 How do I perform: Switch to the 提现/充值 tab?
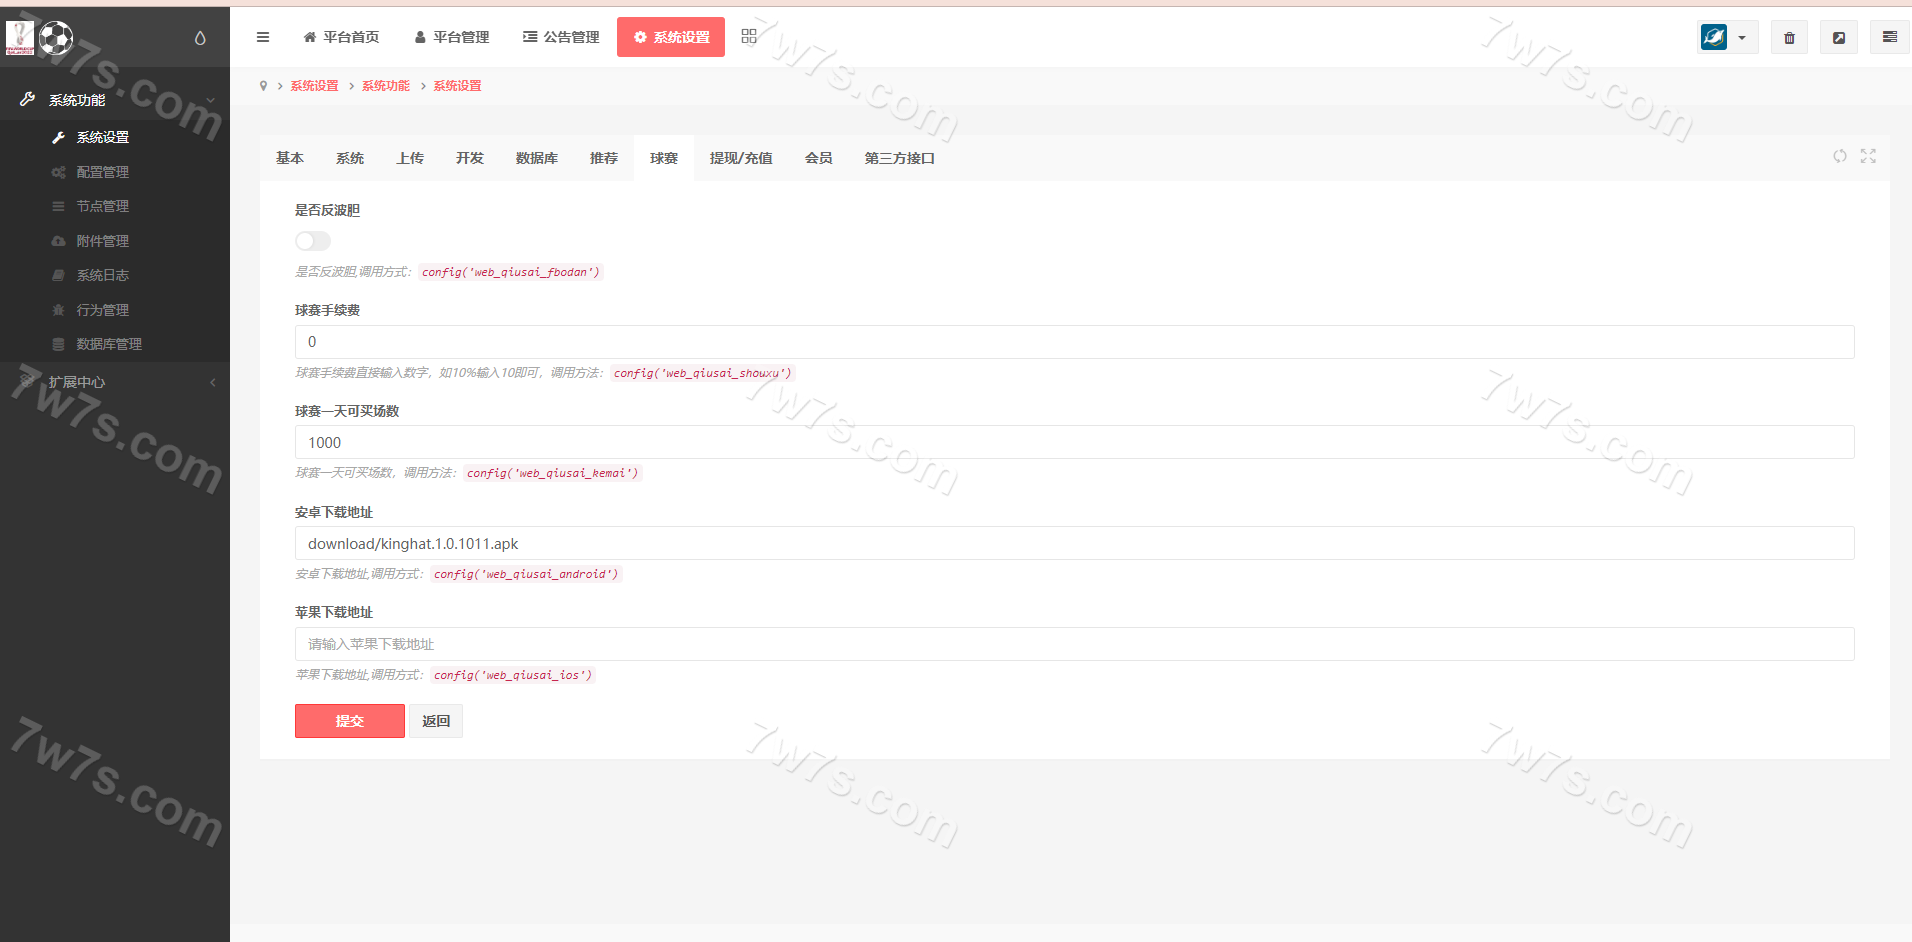[740, 158]
